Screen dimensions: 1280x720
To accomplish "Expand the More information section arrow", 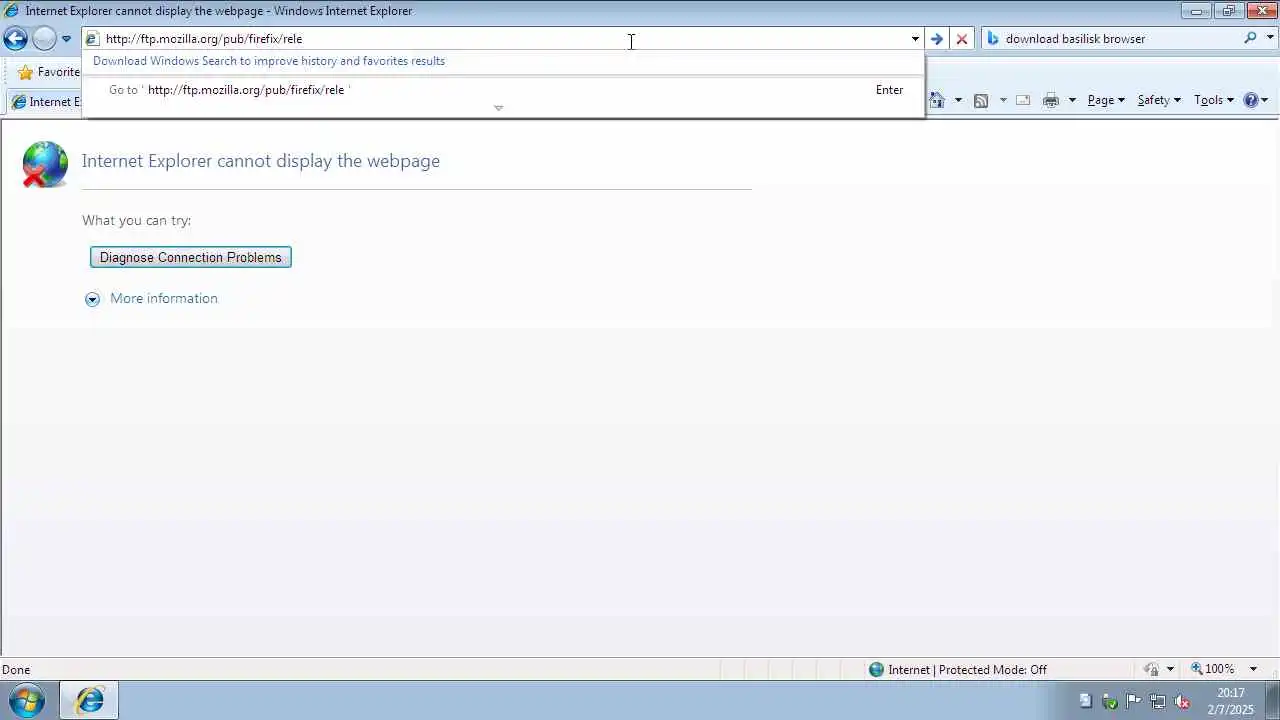I will tap(92, 299).
